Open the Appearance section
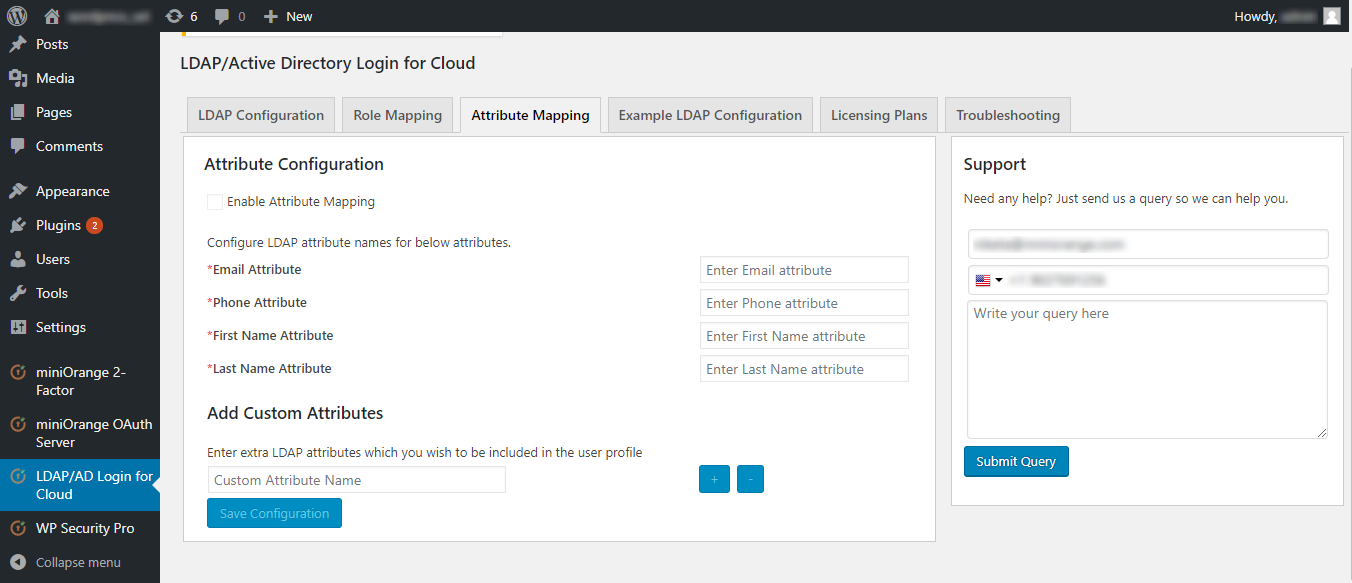1352x583 pixels. 70,190
